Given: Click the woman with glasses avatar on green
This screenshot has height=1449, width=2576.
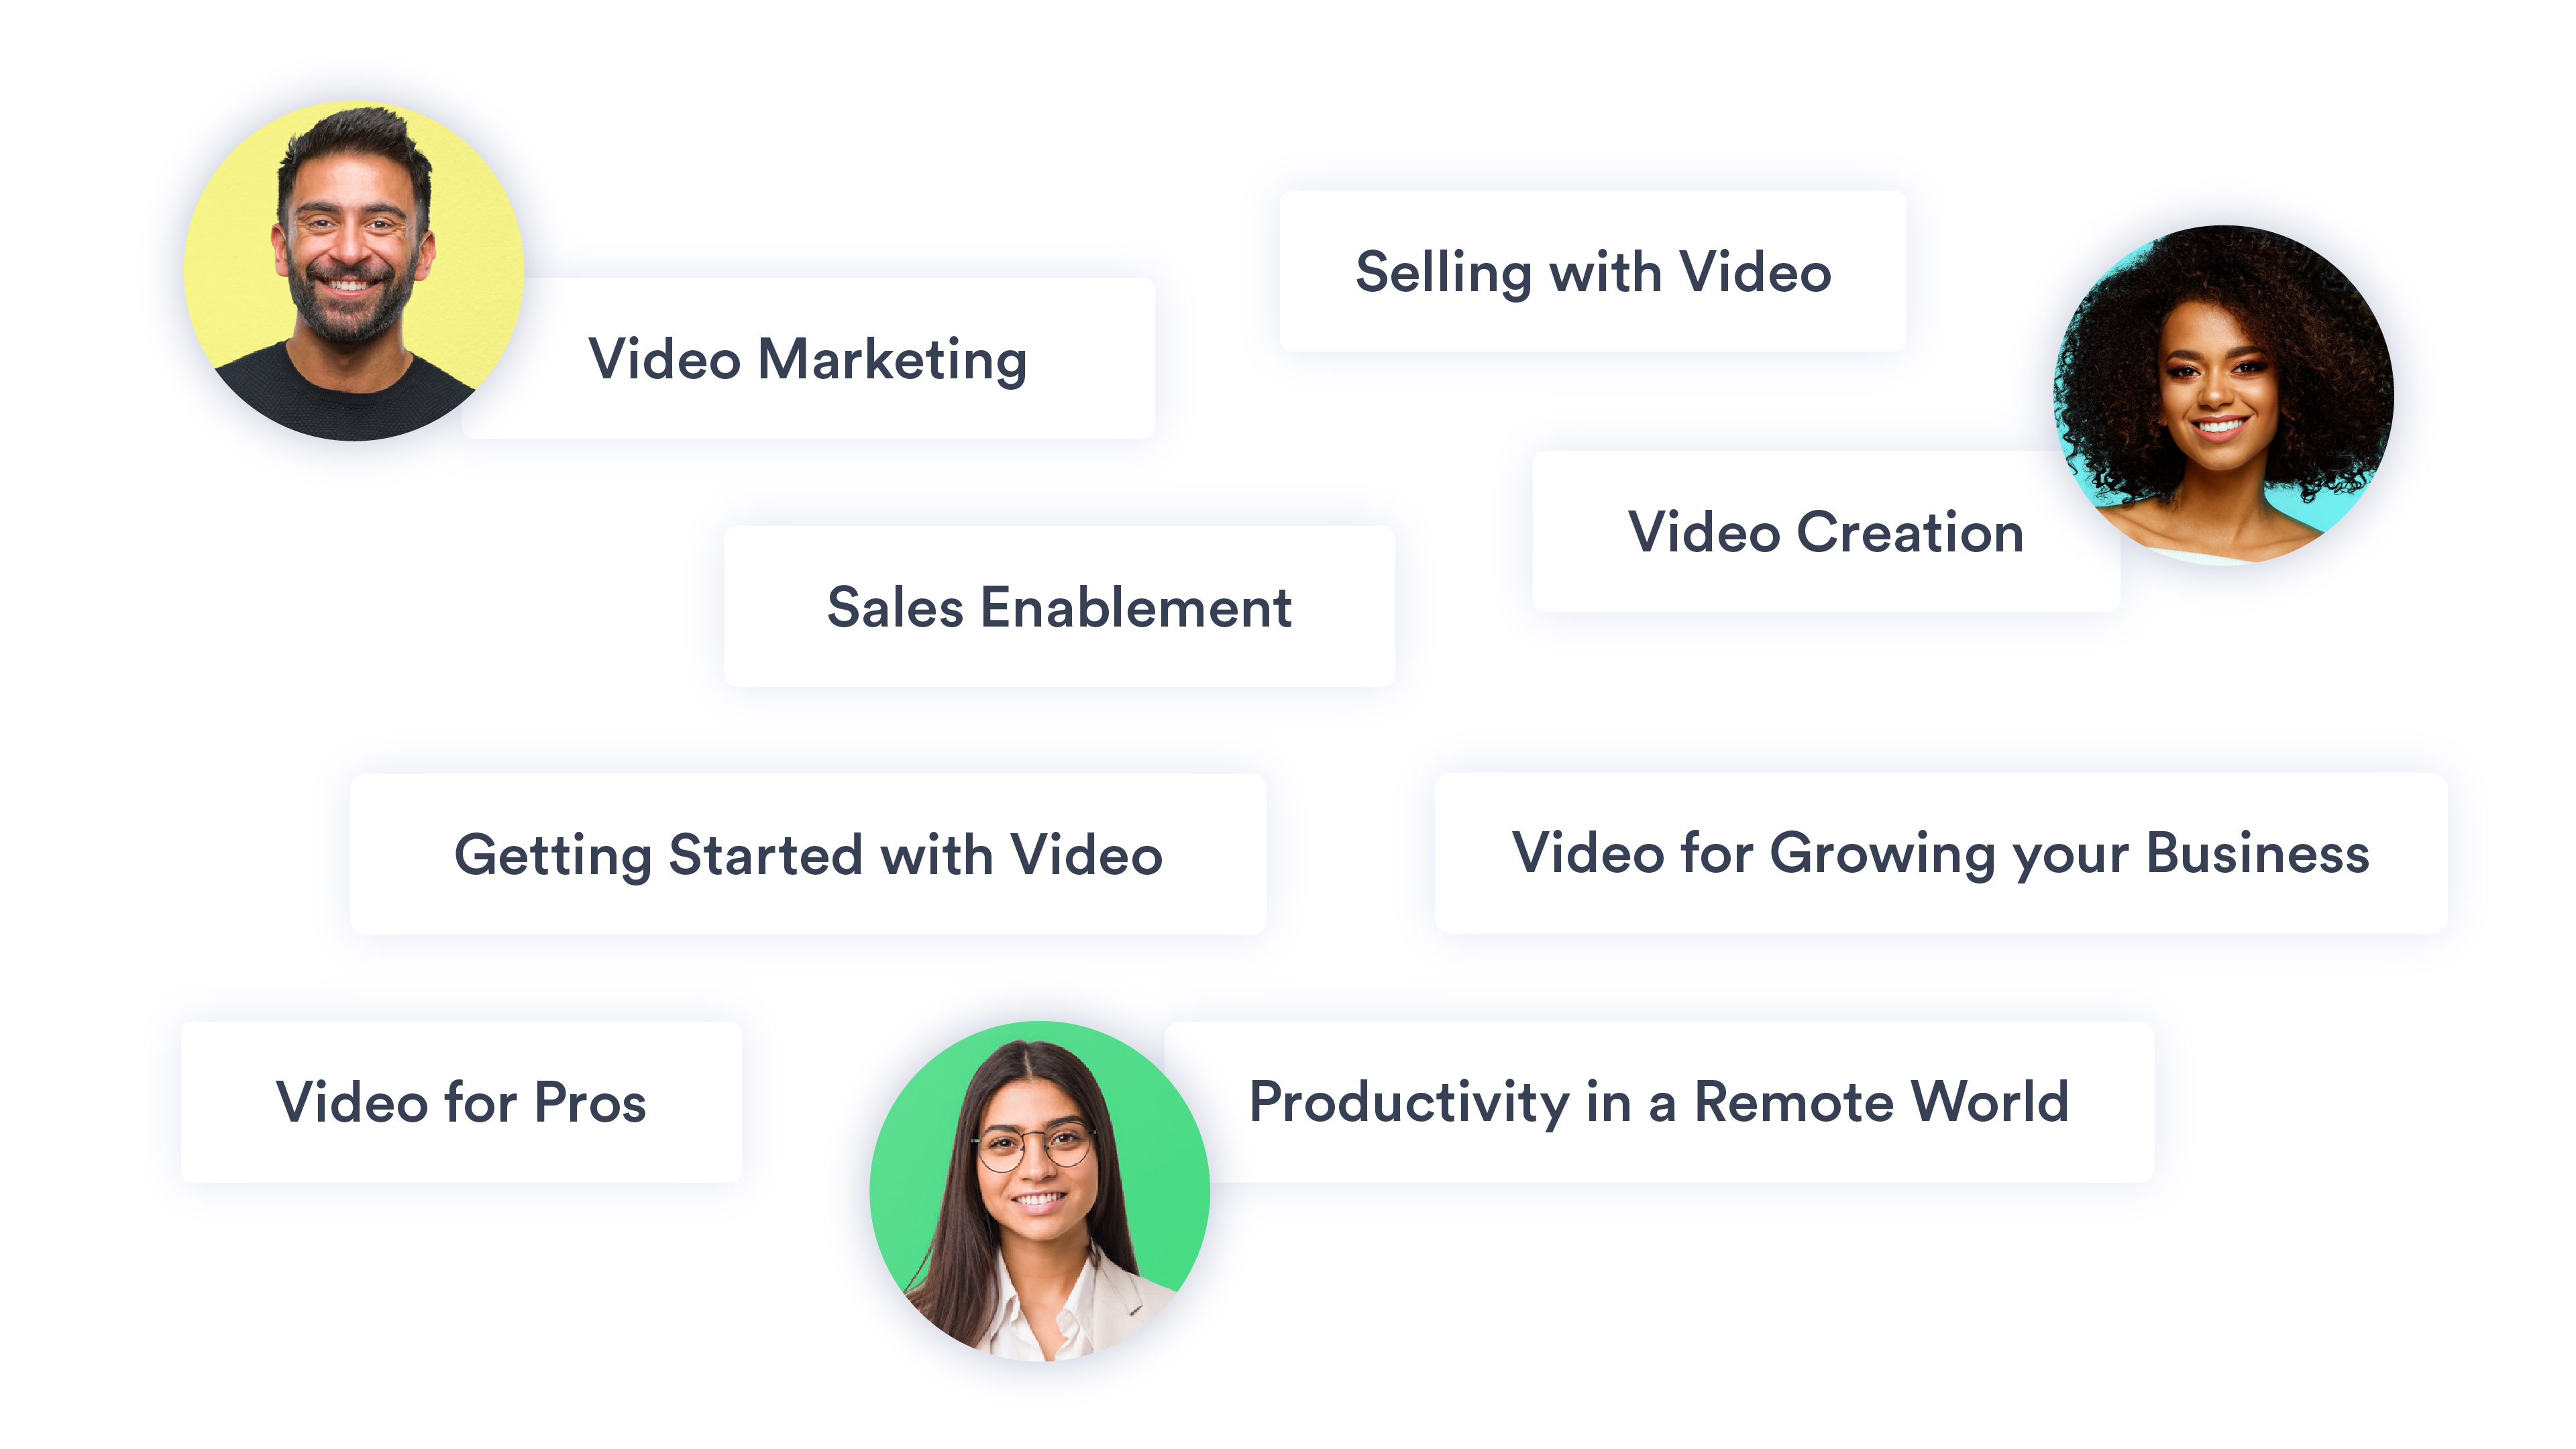Looking at the screenshot, I should pyautogui.click(x=1040, y=1191).
